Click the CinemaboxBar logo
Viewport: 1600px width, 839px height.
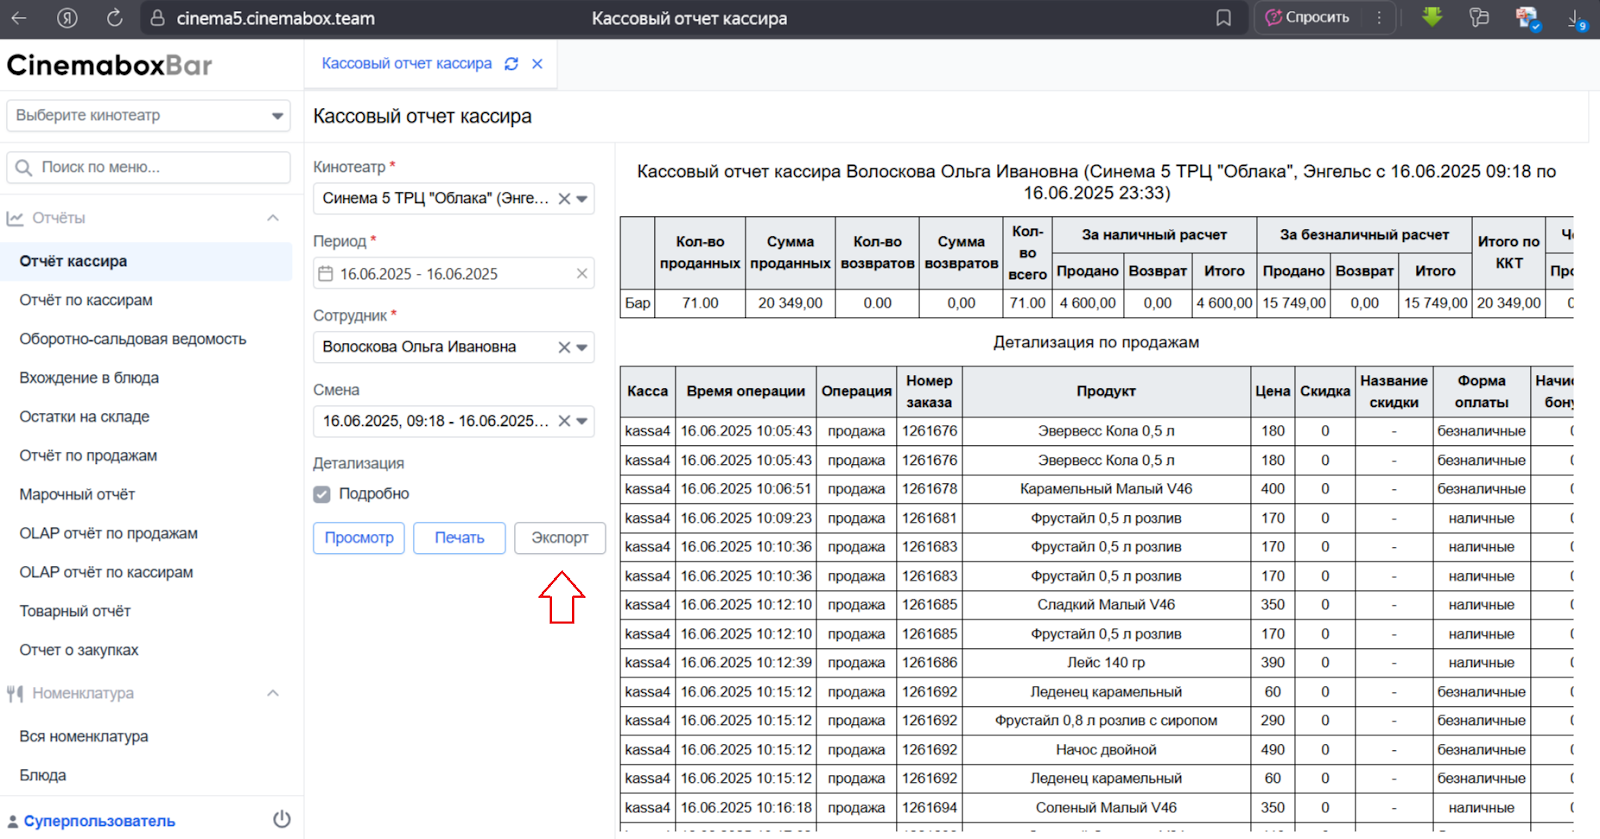(x=110, y=65)
